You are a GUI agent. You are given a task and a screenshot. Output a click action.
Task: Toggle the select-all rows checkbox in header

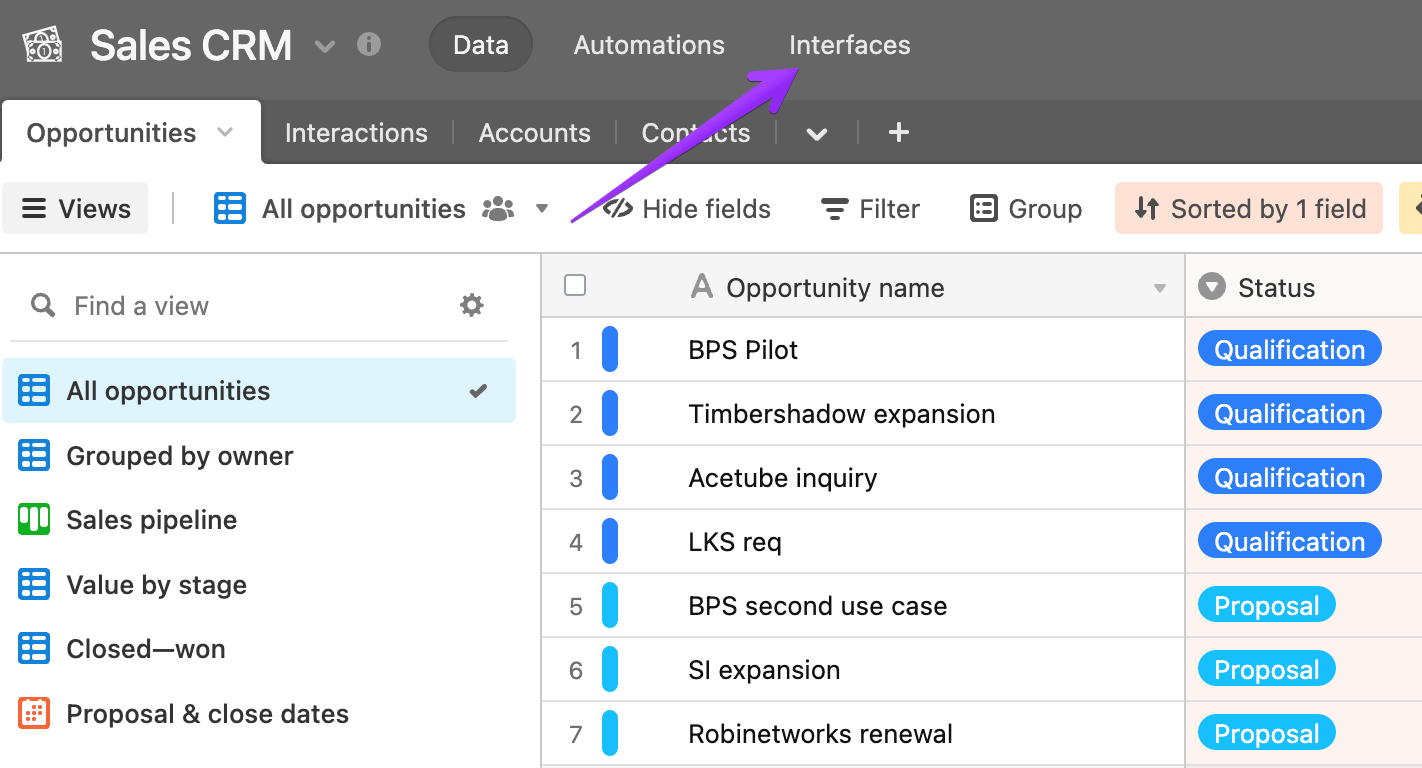click(575, 286)
